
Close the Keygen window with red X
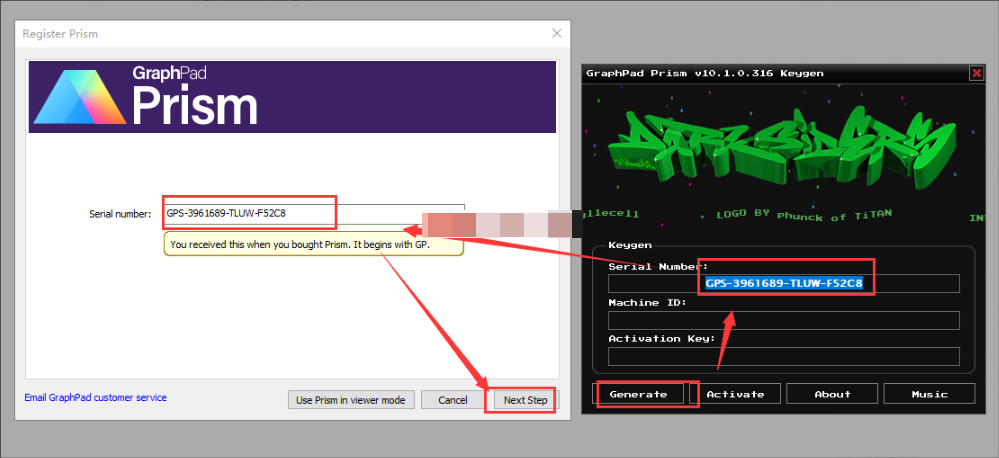pos(976,73)
